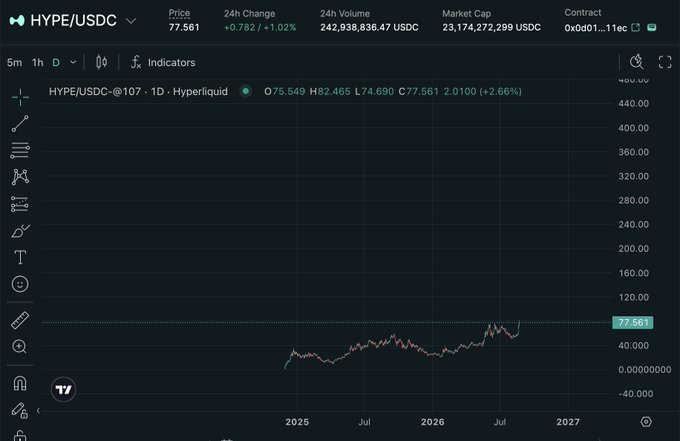Viewport: 680px width, 441px height.
Task: Click the HYPE token logo
Action: [17, 20]
